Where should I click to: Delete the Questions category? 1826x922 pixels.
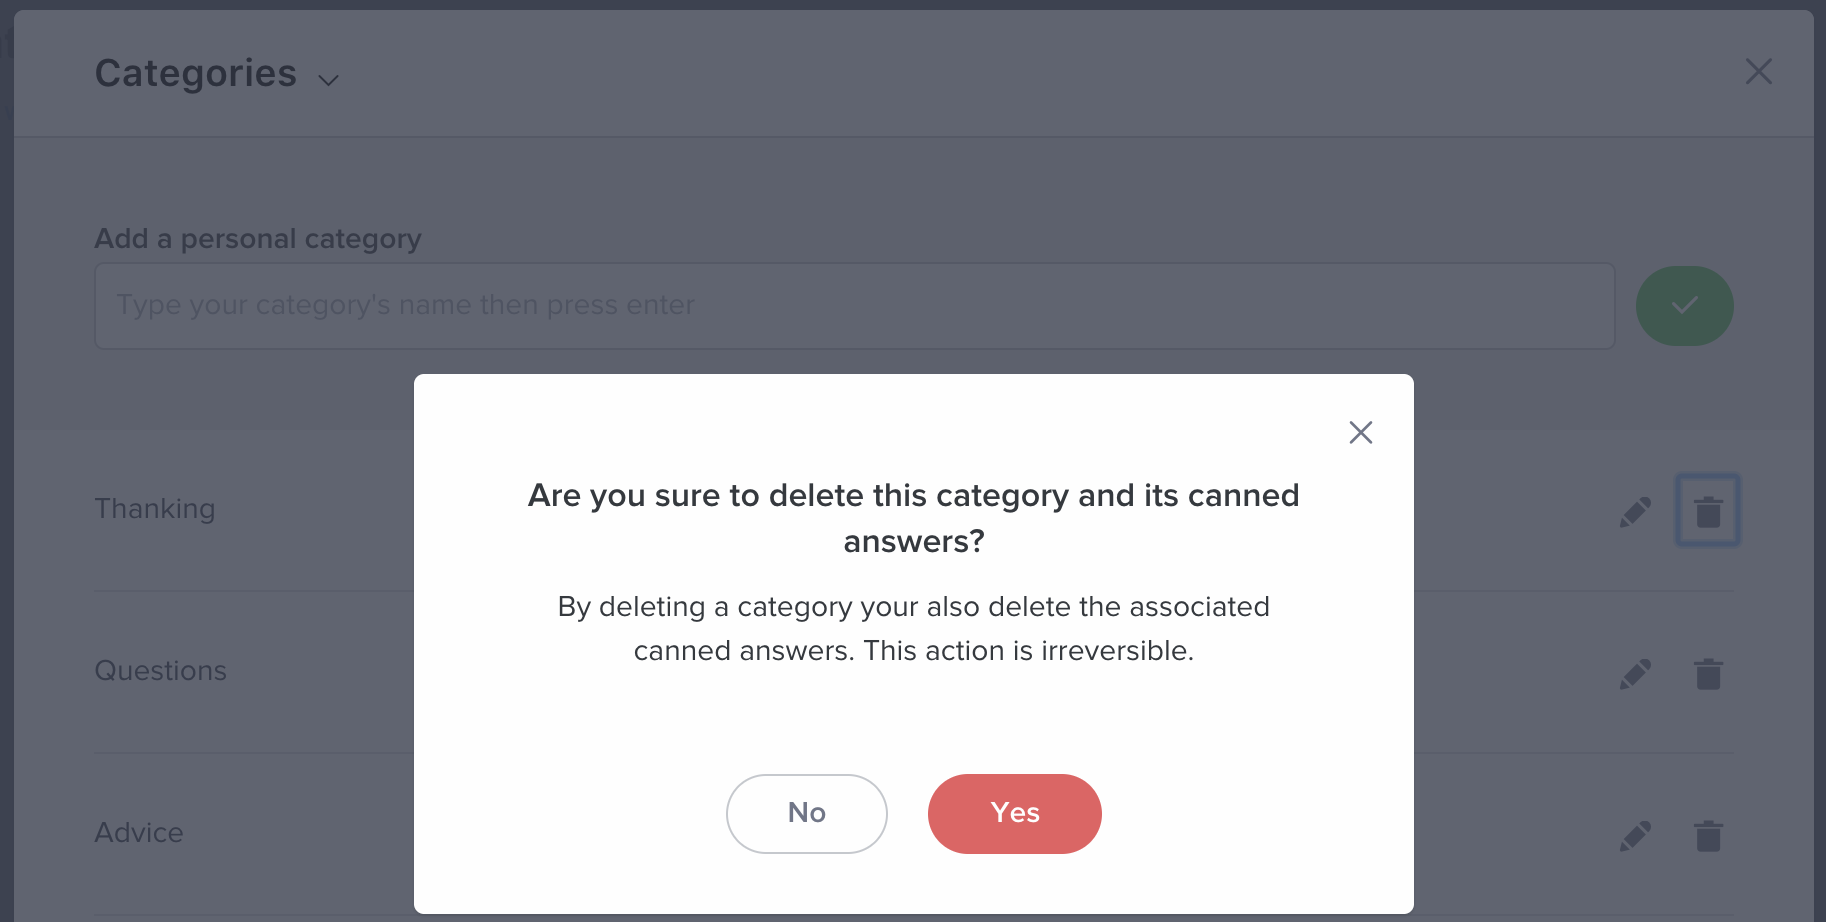(x=1708, y=674)
